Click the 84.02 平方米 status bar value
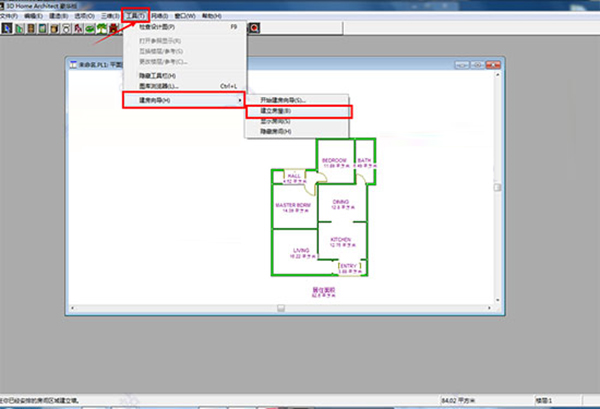 (458, 401)
